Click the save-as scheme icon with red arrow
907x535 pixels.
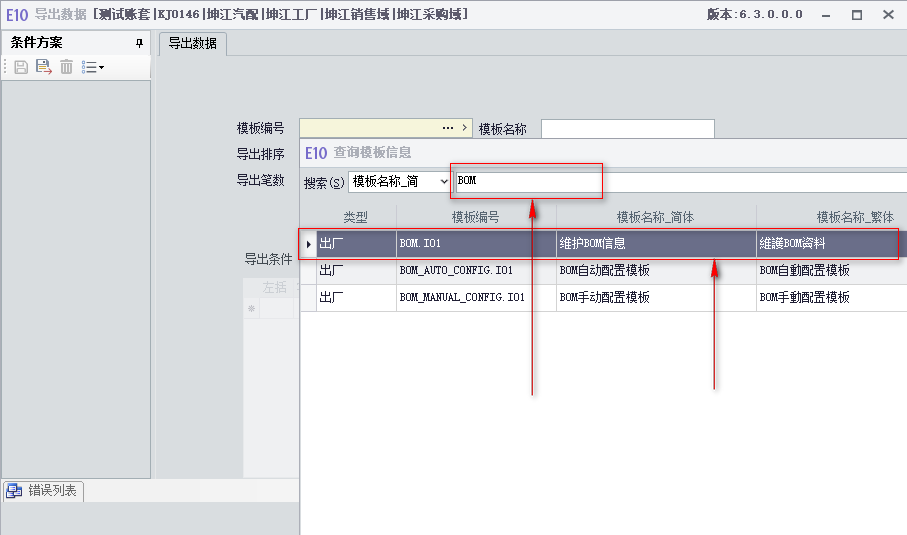pos(43,67)
